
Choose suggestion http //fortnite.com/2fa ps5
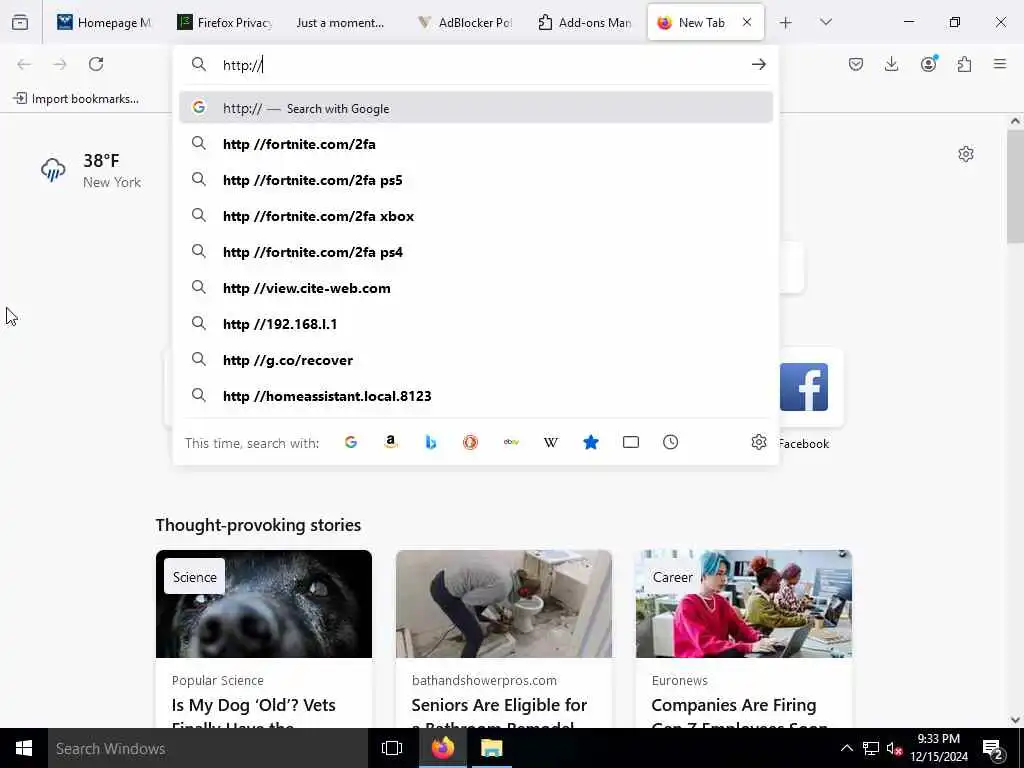coord(475,180)
